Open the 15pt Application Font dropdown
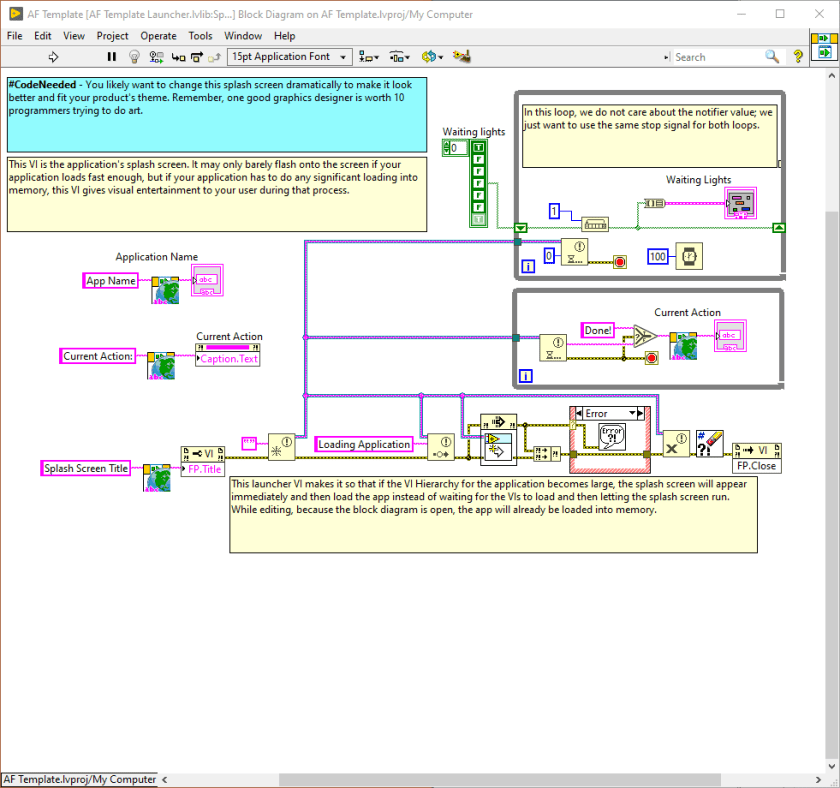The width and height of the screenshot is (840, 788). 290,57
